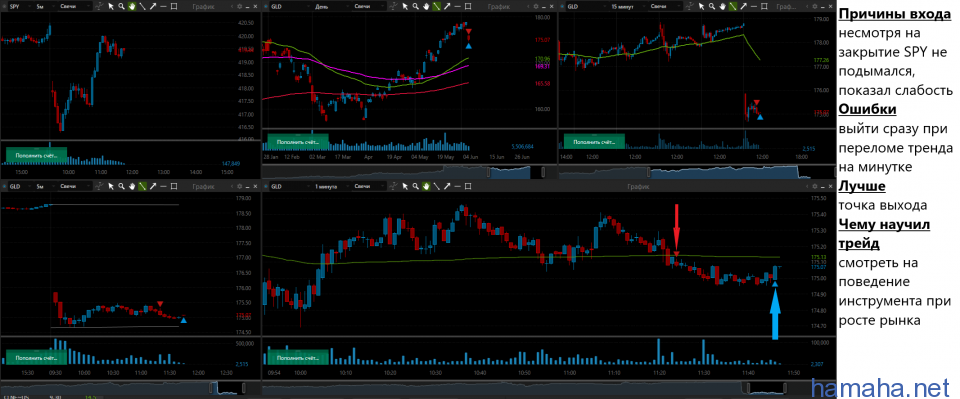
Task: Open settings gear of GLD daily chart
Action: point(536,6)
